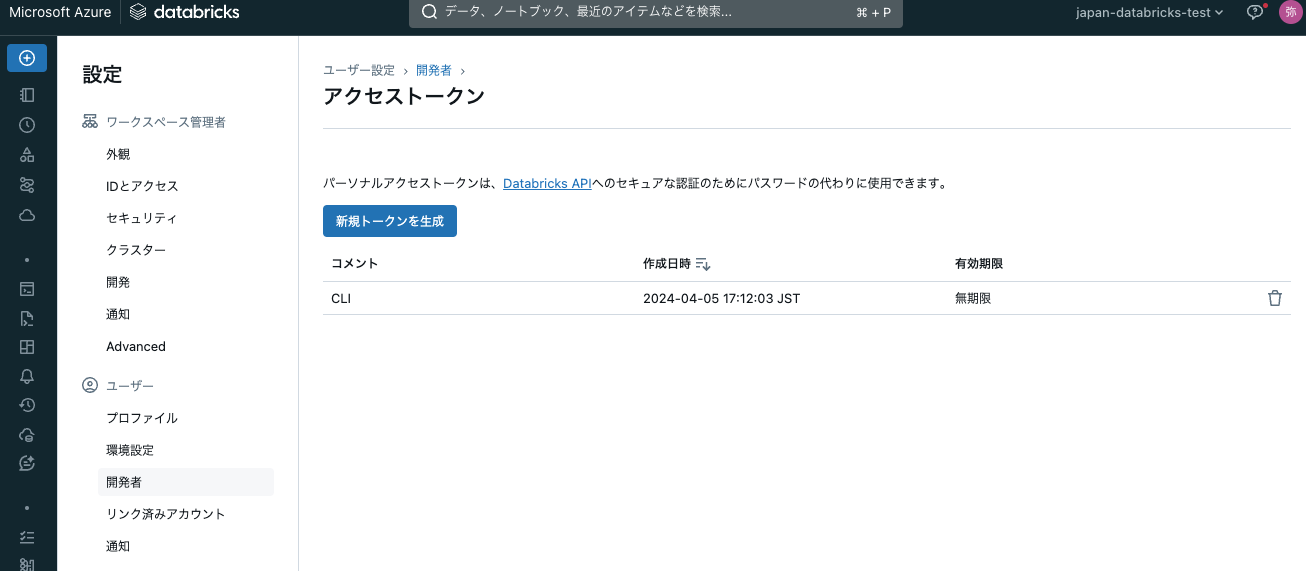Open the chat sparkle icon in sidebar

pyautogui.click(x=27, y=463)
